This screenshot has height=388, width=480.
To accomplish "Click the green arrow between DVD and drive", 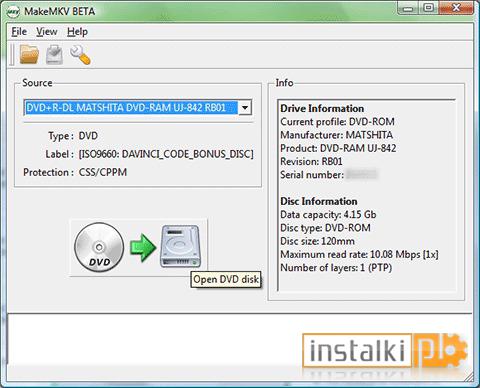I will 143,248.
